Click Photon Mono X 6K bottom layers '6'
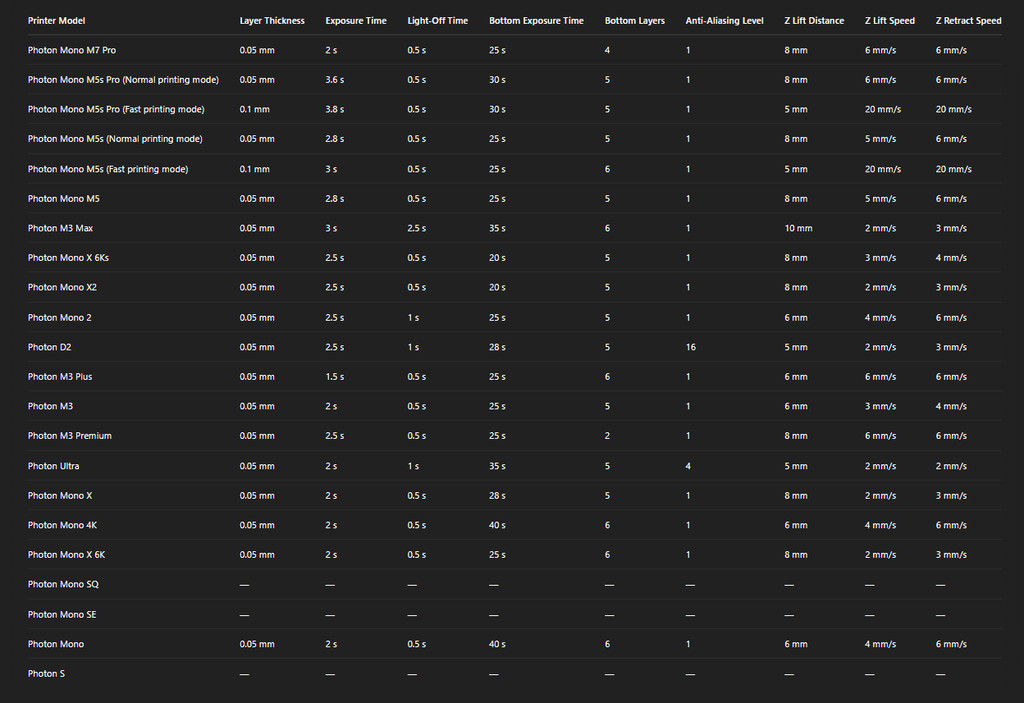The height and width of the screenshot is (703, 1024). [607, 554]
